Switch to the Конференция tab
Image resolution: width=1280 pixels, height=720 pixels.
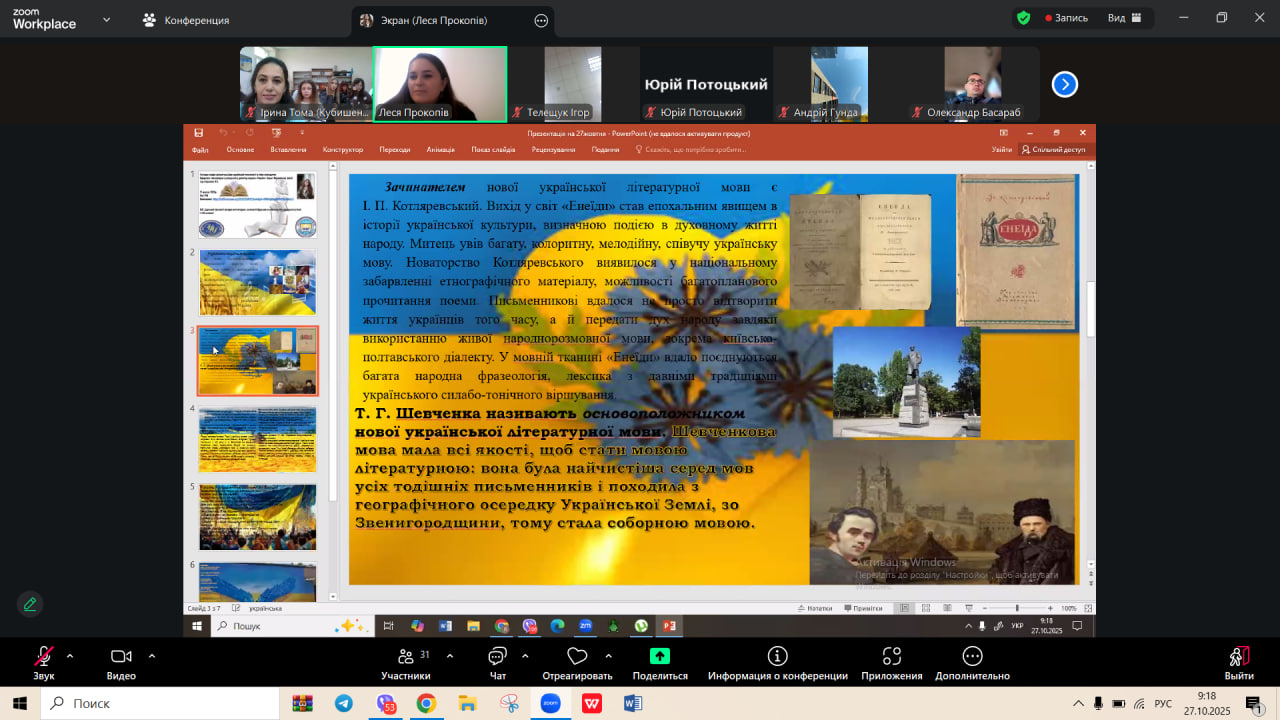pos(186,20)
